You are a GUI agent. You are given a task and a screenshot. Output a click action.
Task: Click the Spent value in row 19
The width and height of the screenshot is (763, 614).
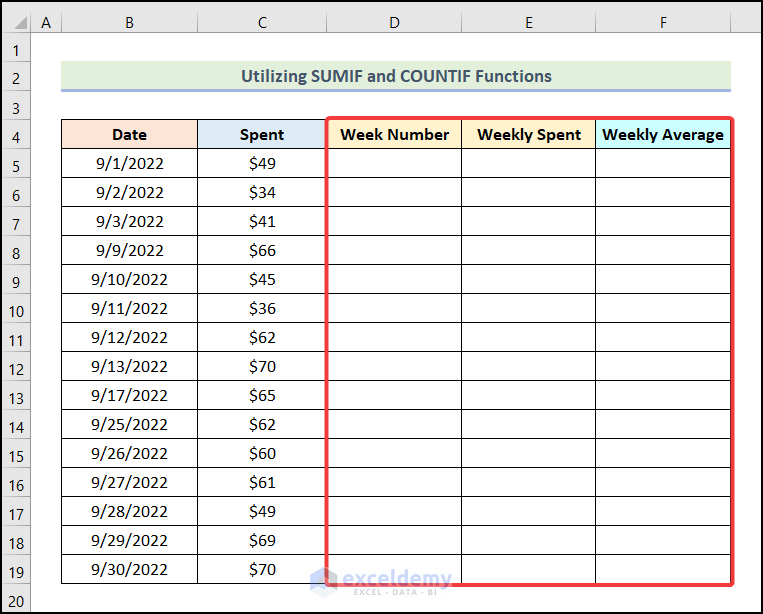coord(262,569)
